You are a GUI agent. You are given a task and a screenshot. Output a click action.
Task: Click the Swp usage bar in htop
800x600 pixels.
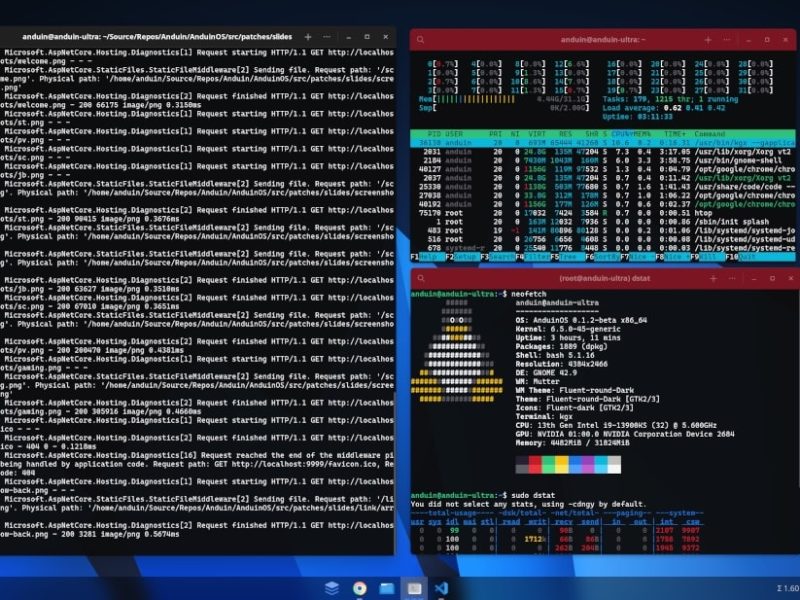pyautogui.click(x=504, y=108)
